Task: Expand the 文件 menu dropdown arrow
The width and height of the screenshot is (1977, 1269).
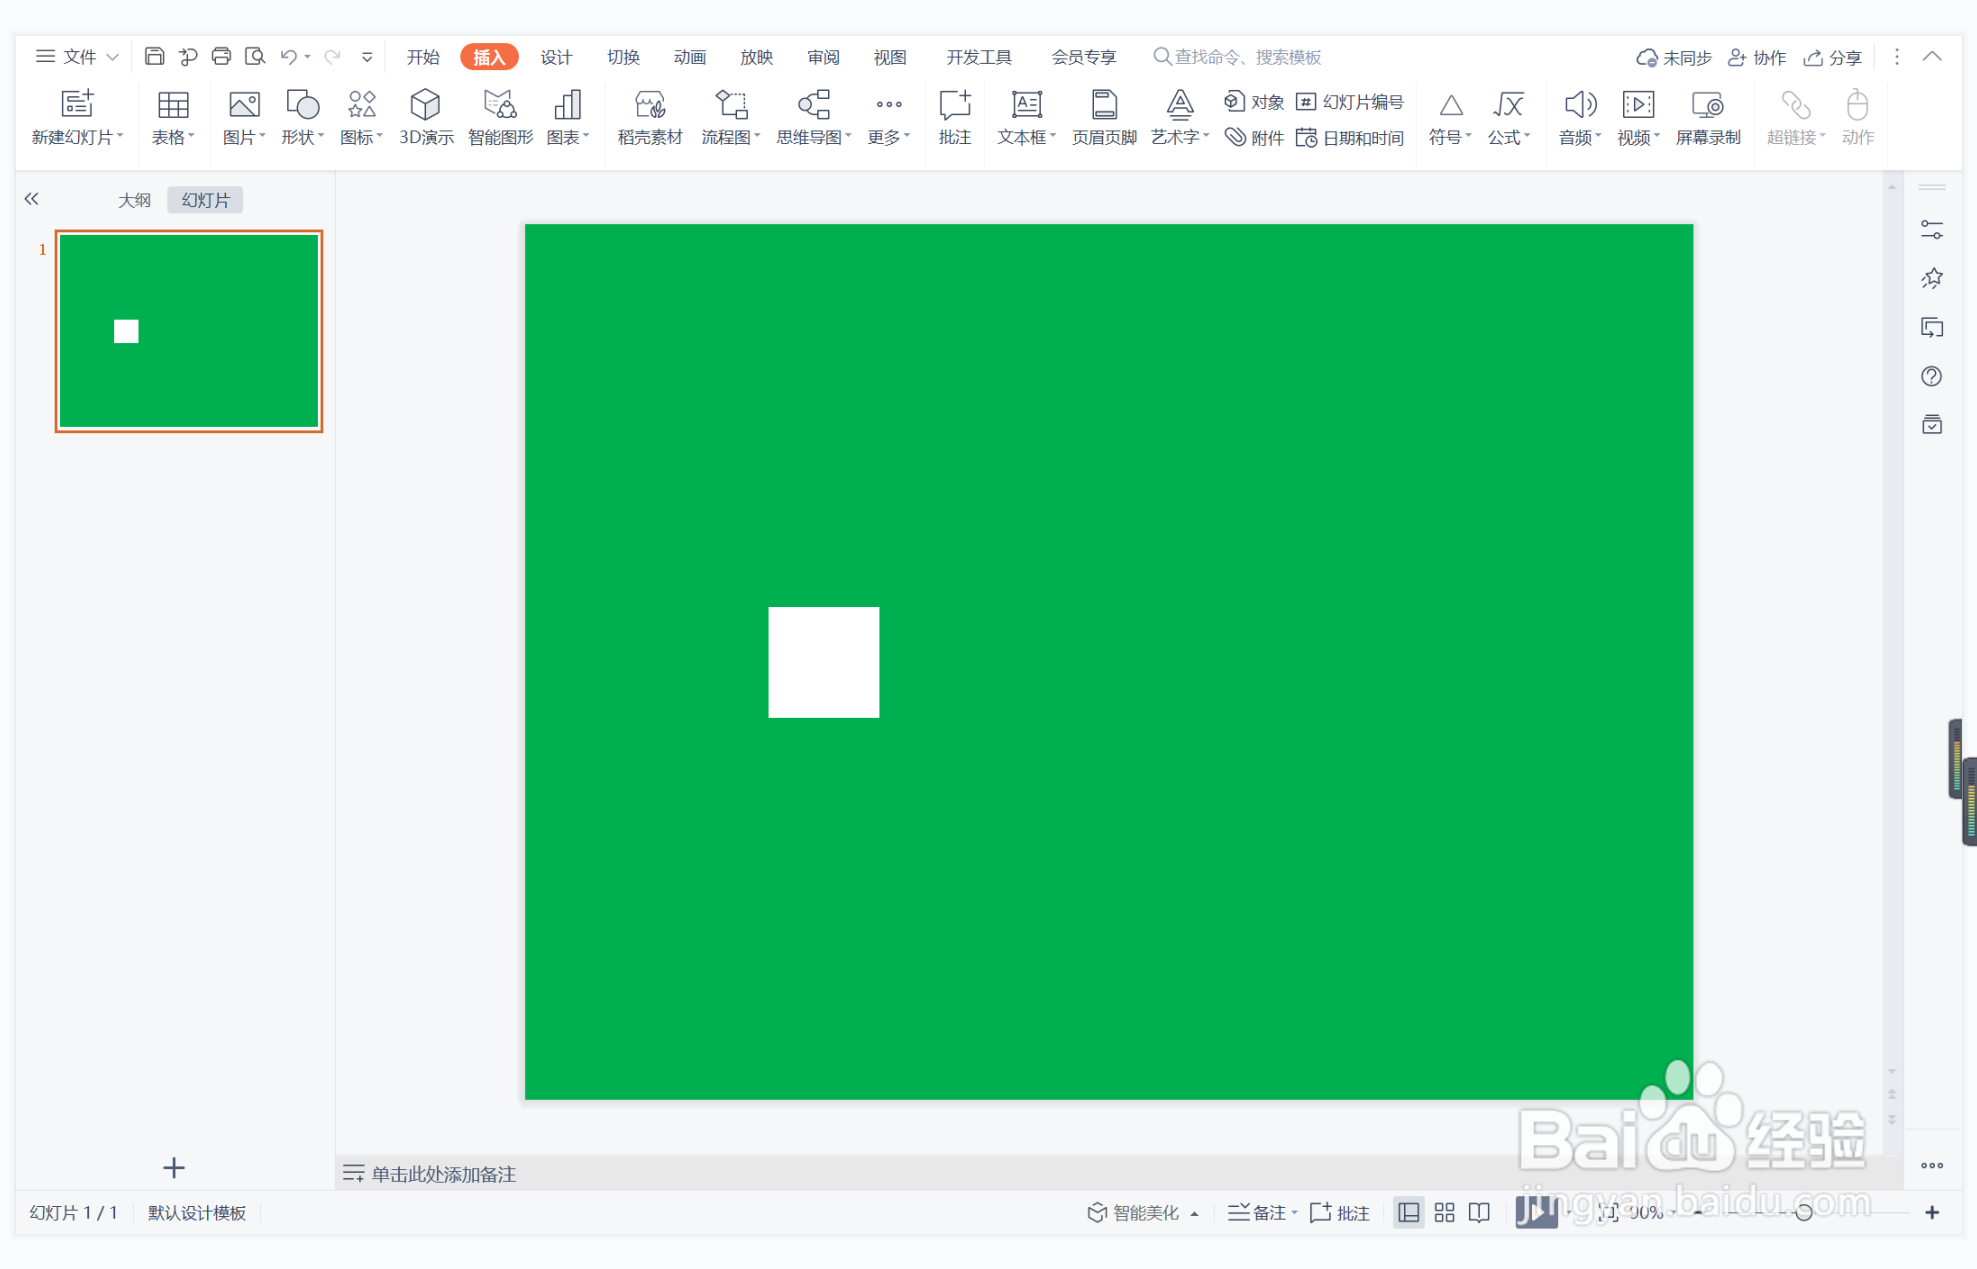Action: (113, 57)
